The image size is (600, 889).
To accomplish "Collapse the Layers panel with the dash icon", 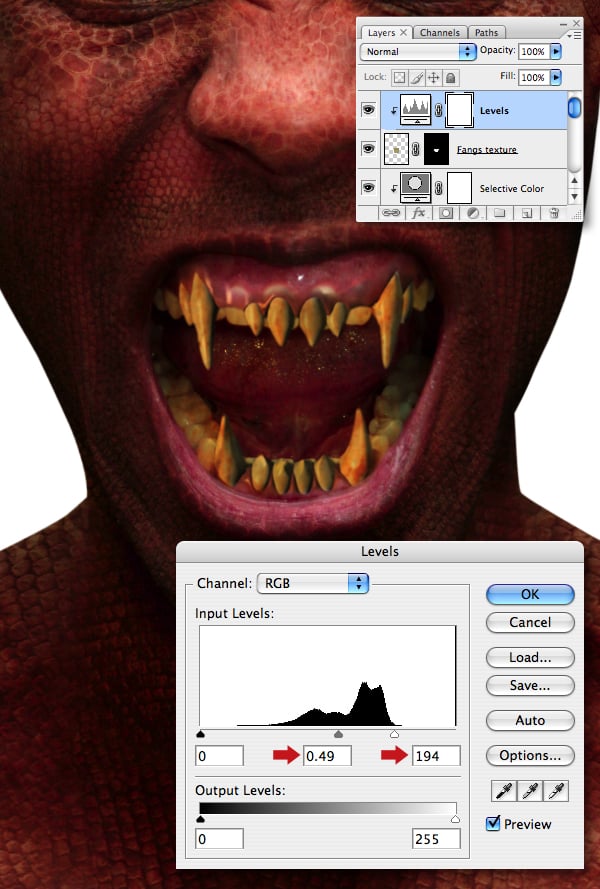I will 563,24.
